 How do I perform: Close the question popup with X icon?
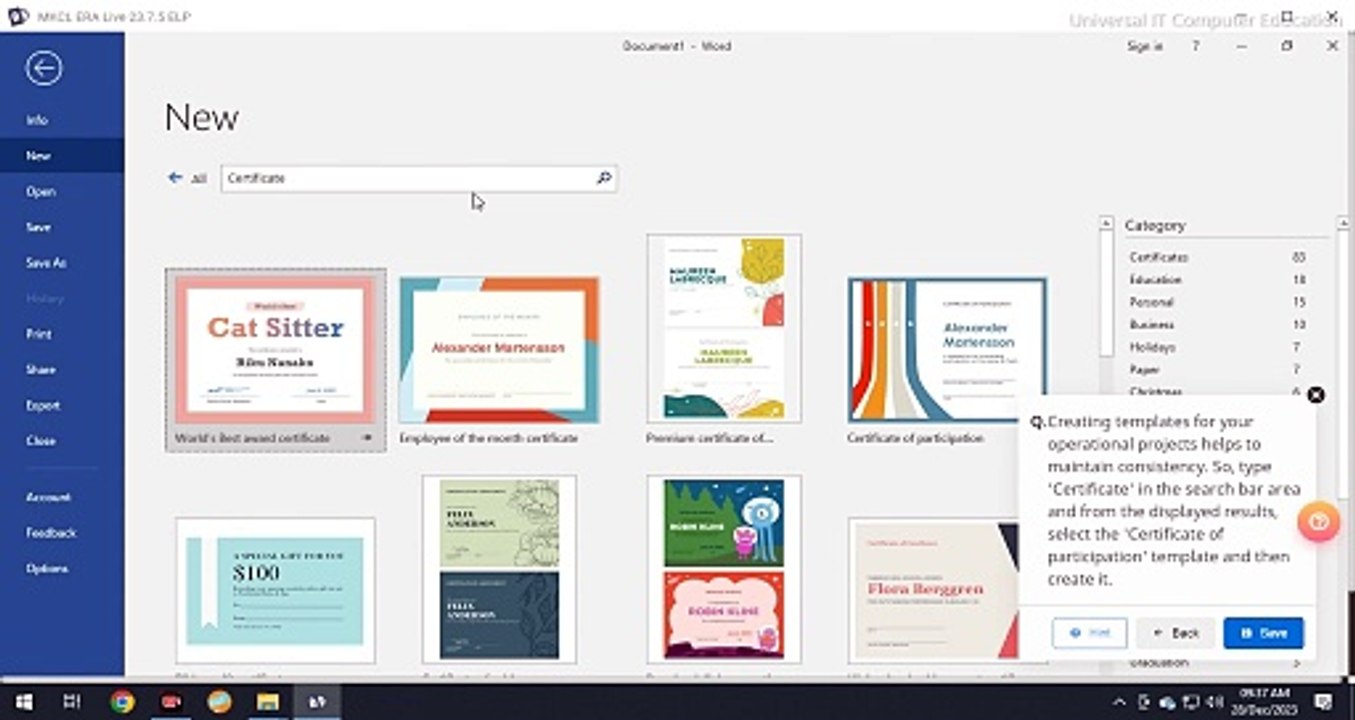(x=1316, y=395)
